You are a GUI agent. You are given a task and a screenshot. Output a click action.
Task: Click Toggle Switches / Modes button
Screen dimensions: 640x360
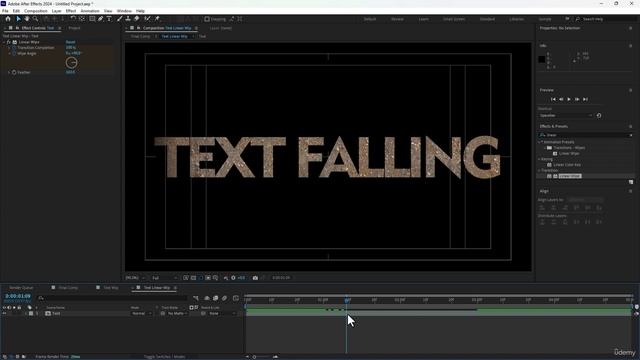click(x=164, y=356)
